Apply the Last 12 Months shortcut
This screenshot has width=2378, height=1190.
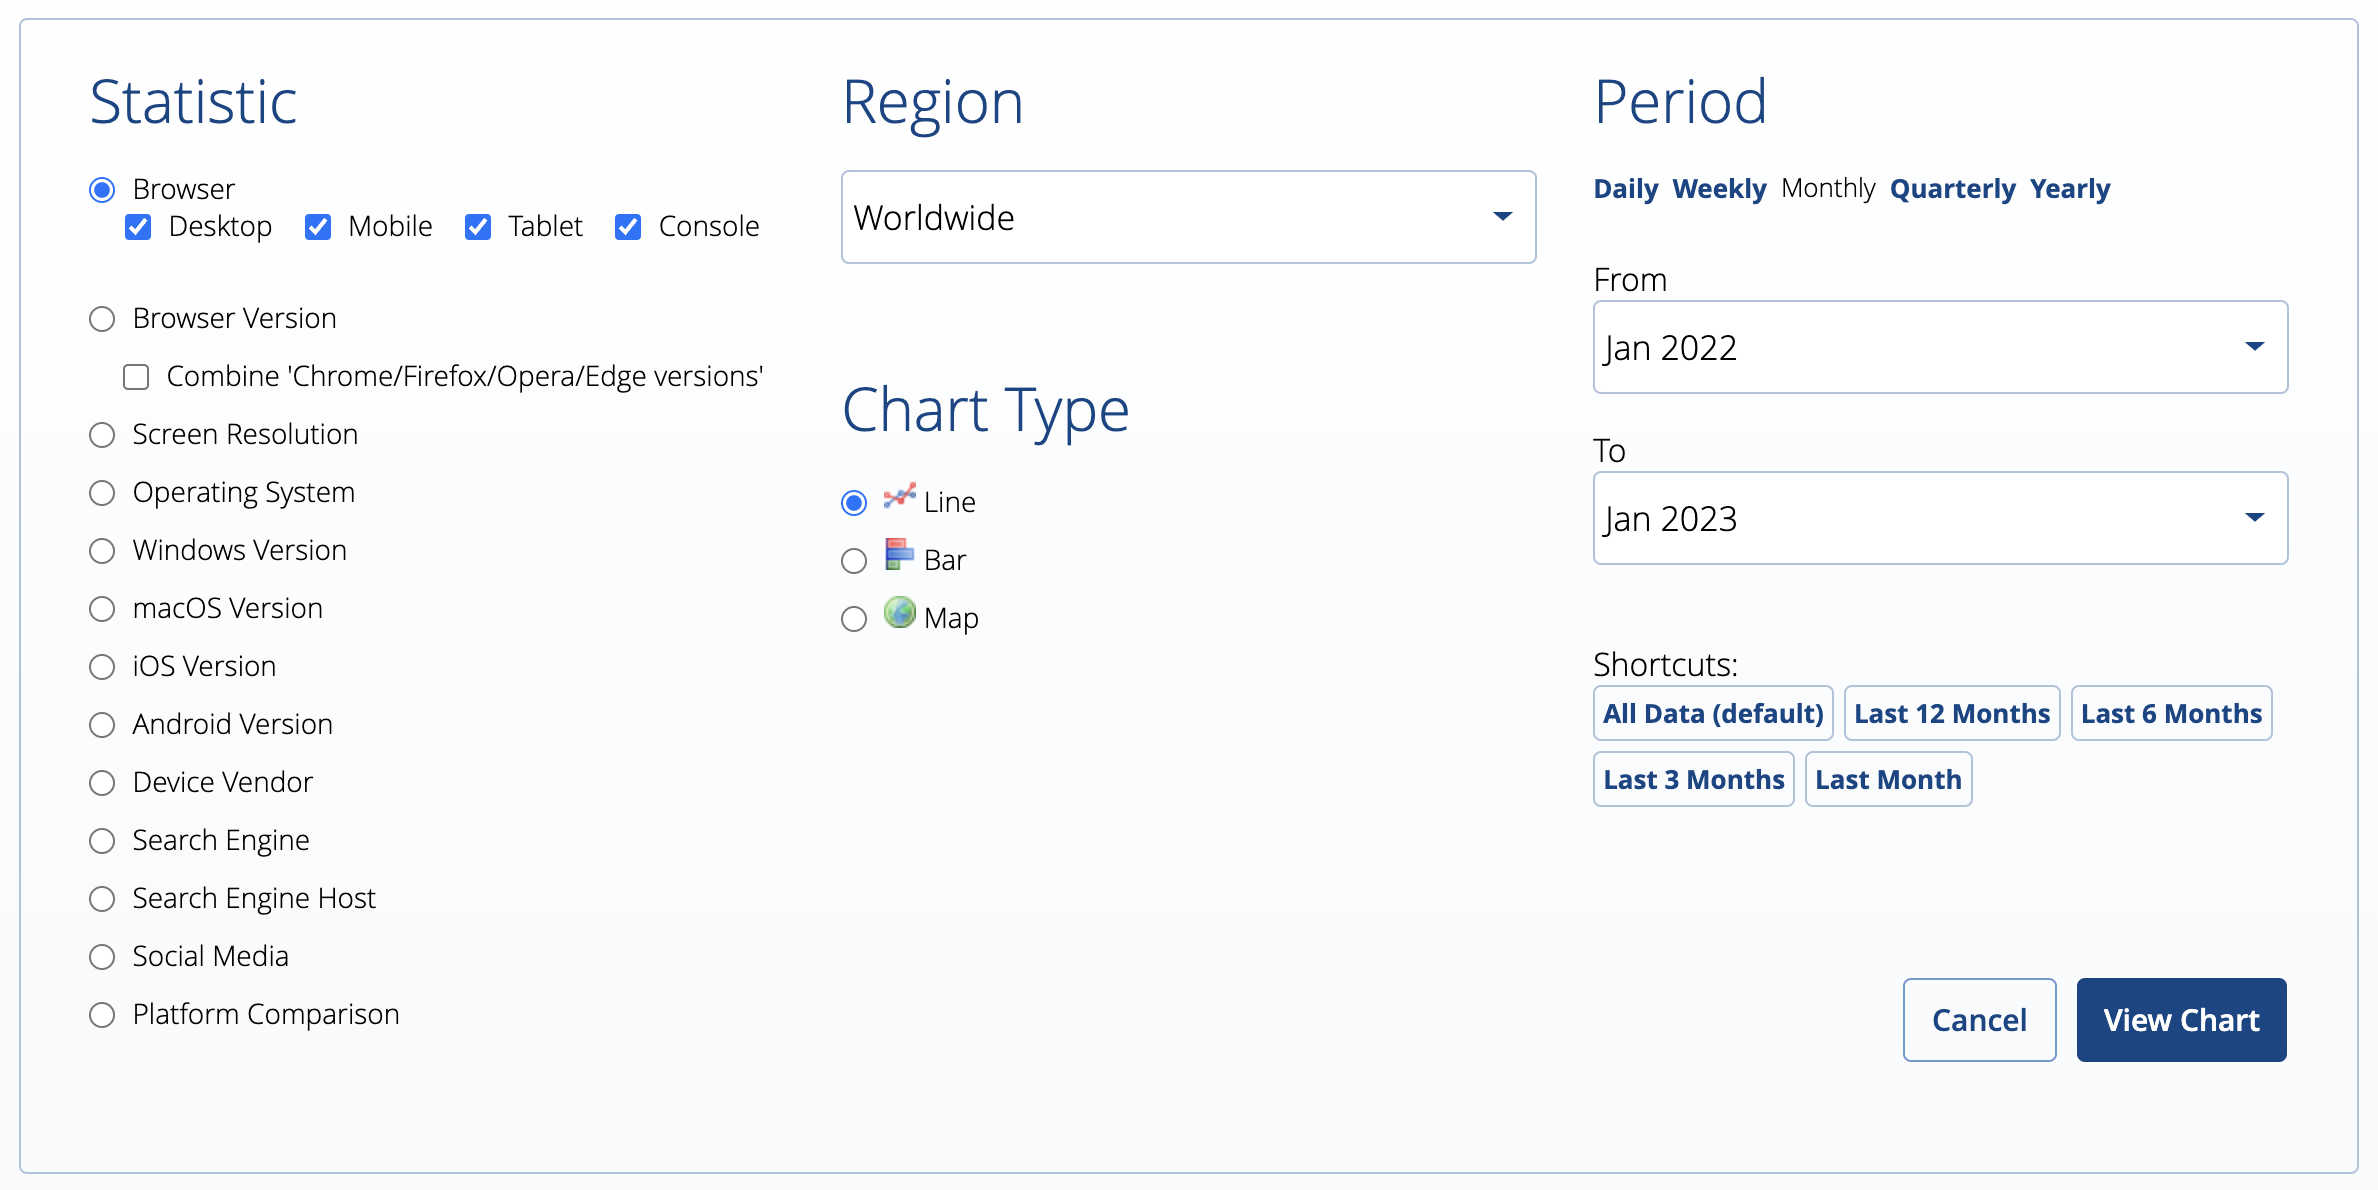pos(1951,714)
